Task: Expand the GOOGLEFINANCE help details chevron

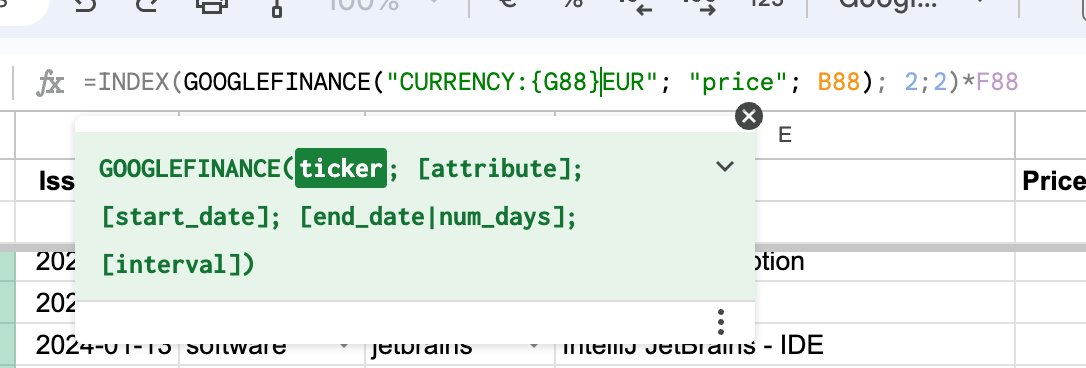Action: (x=724, y=166)
